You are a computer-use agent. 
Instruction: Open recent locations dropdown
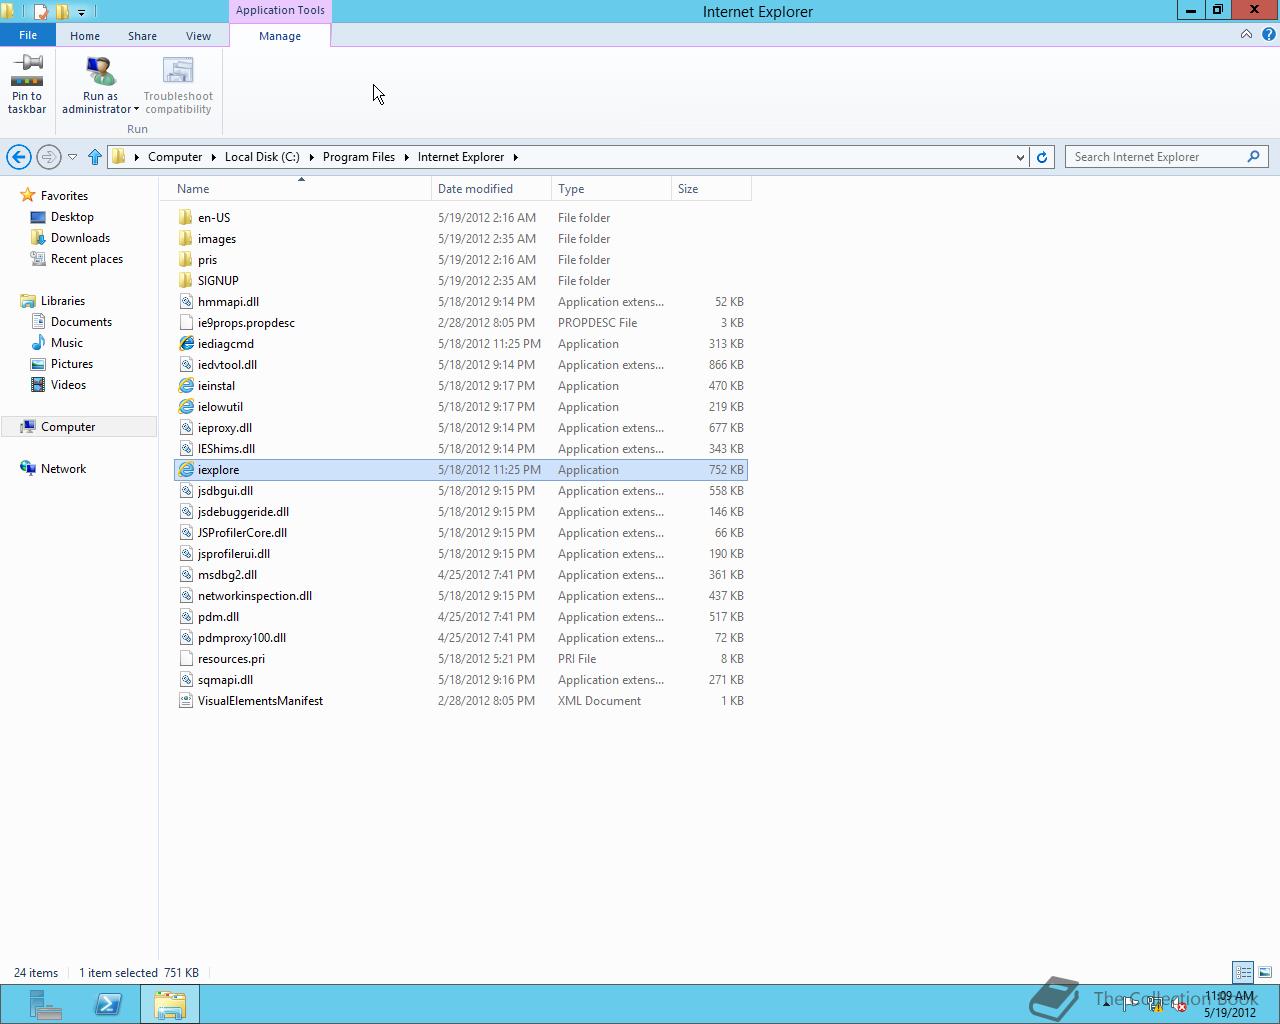click(x=72, y=157)
